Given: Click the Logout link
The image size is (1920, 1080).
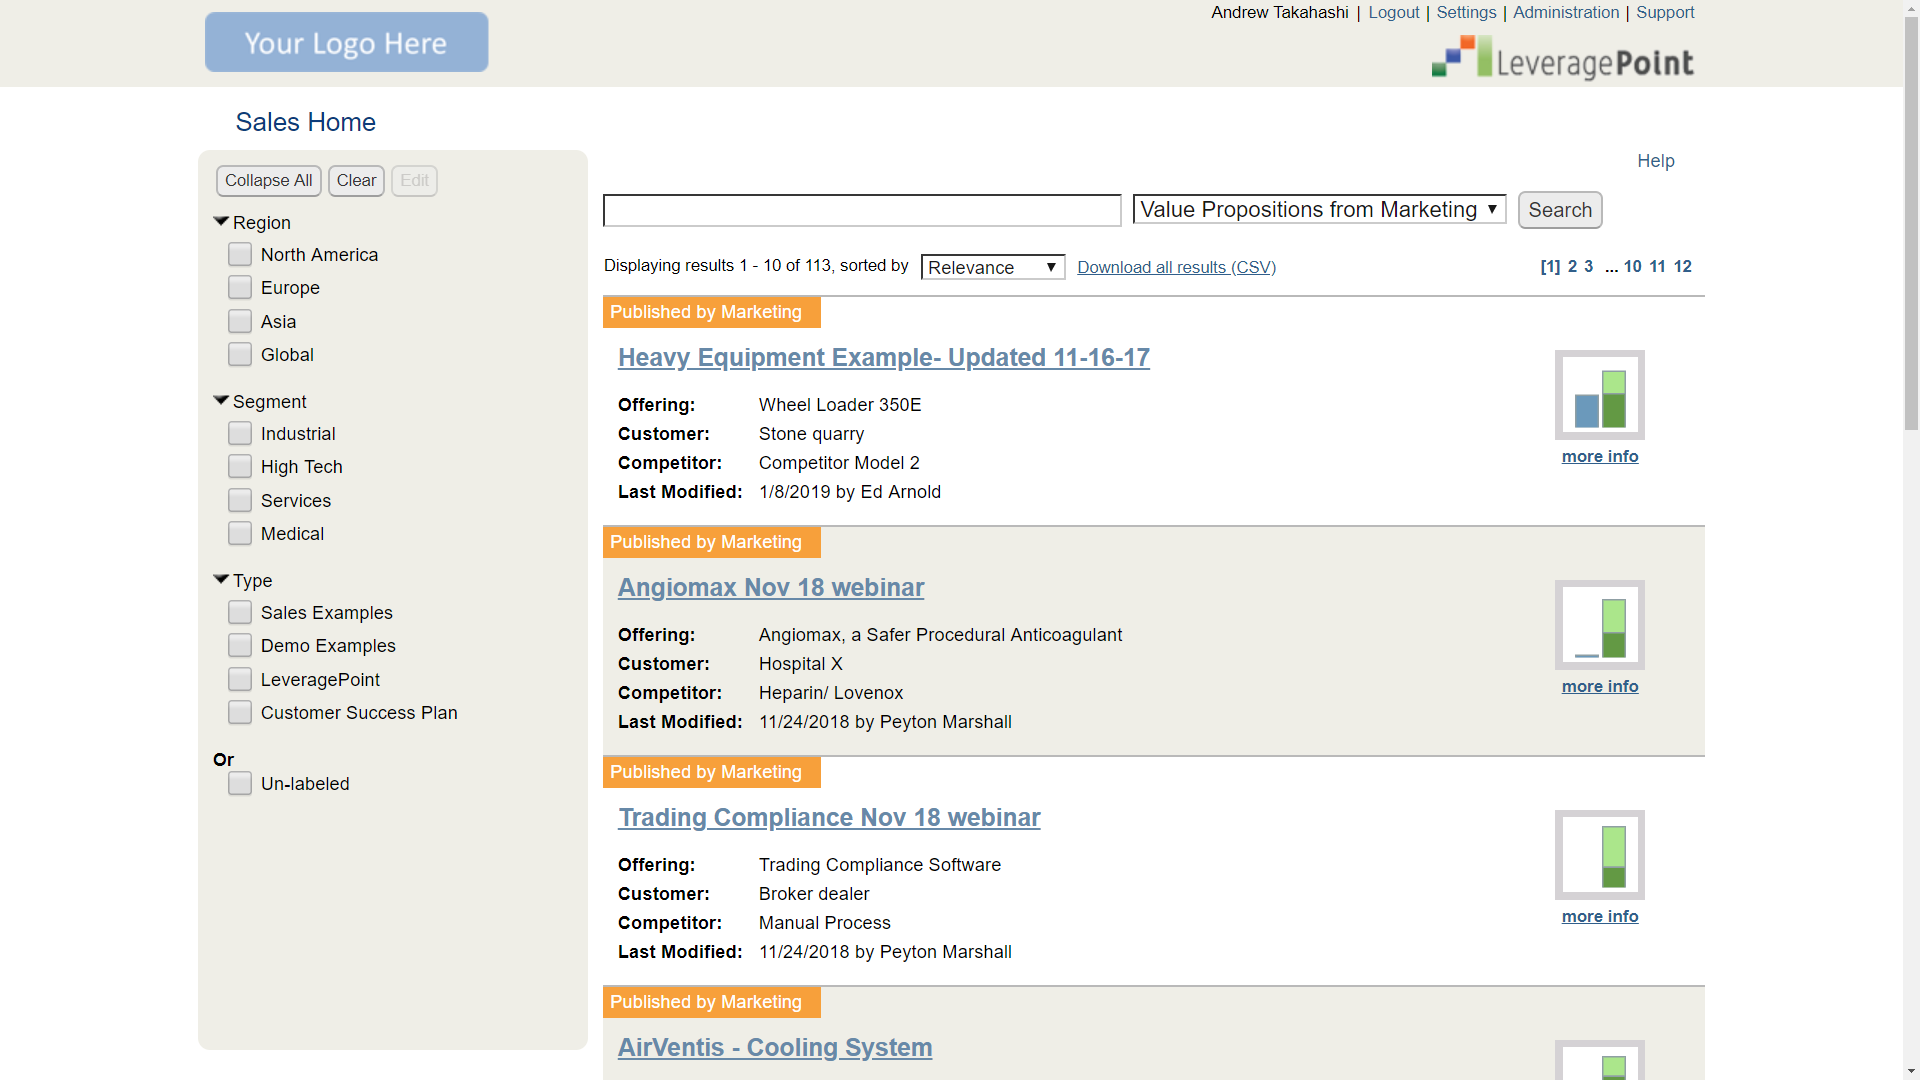Looking at the screenshot, I should click(x=1393, y=12).
